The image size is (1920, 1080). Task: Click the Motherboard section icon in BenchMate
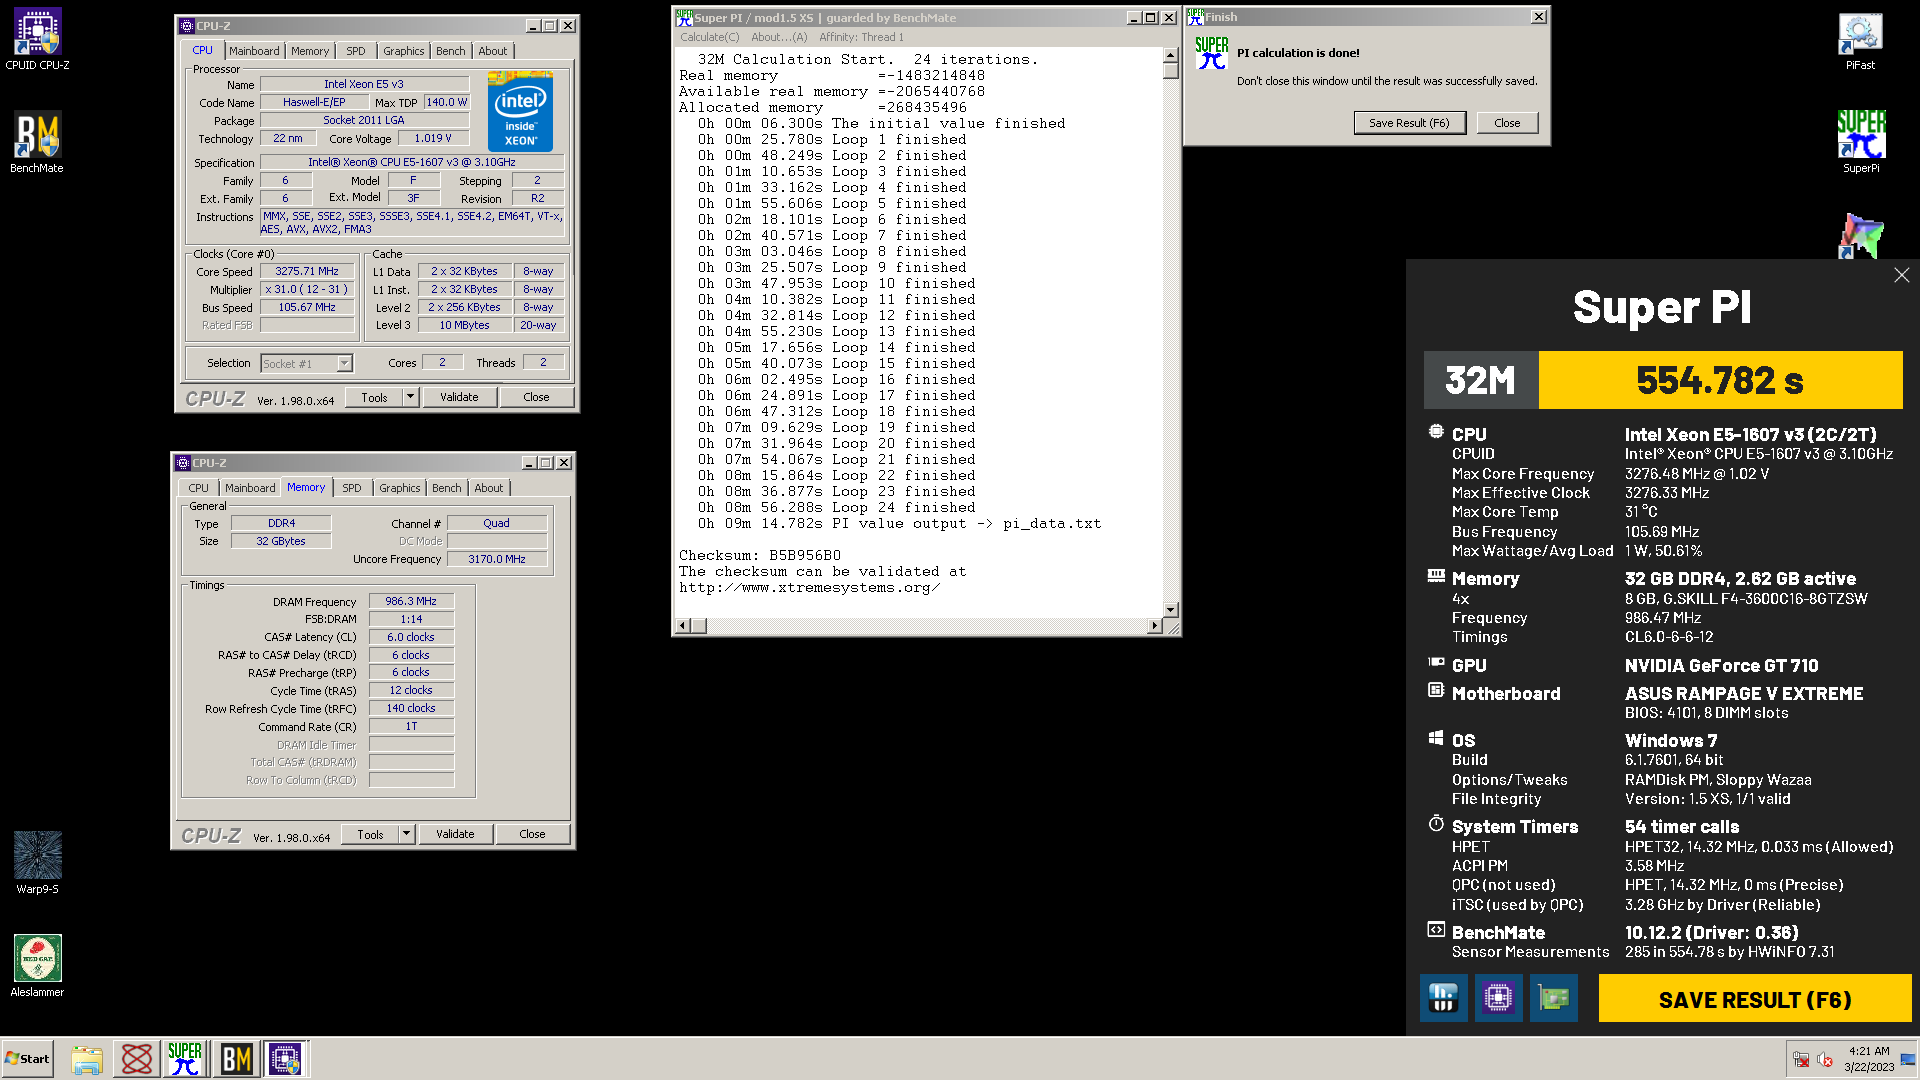coord(1436,690)
